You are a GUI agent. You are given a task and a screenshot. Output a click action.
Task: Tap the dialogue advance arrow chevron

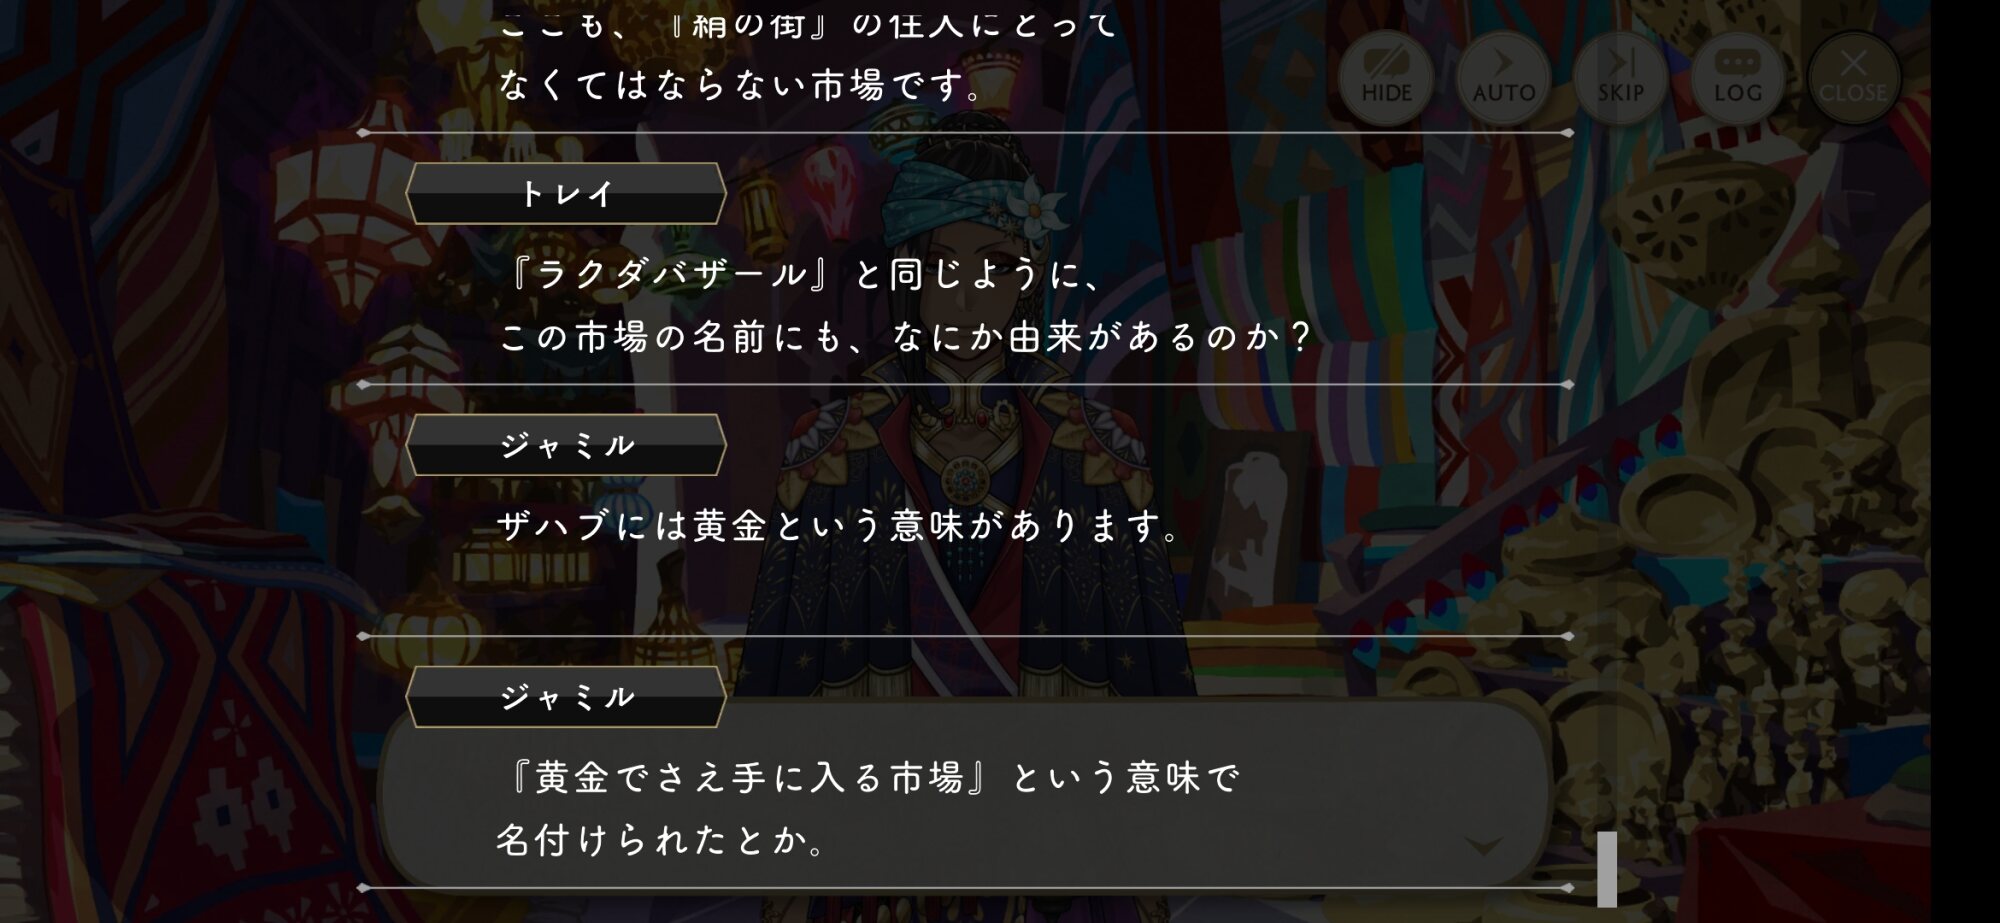[x=1482, y=847]
